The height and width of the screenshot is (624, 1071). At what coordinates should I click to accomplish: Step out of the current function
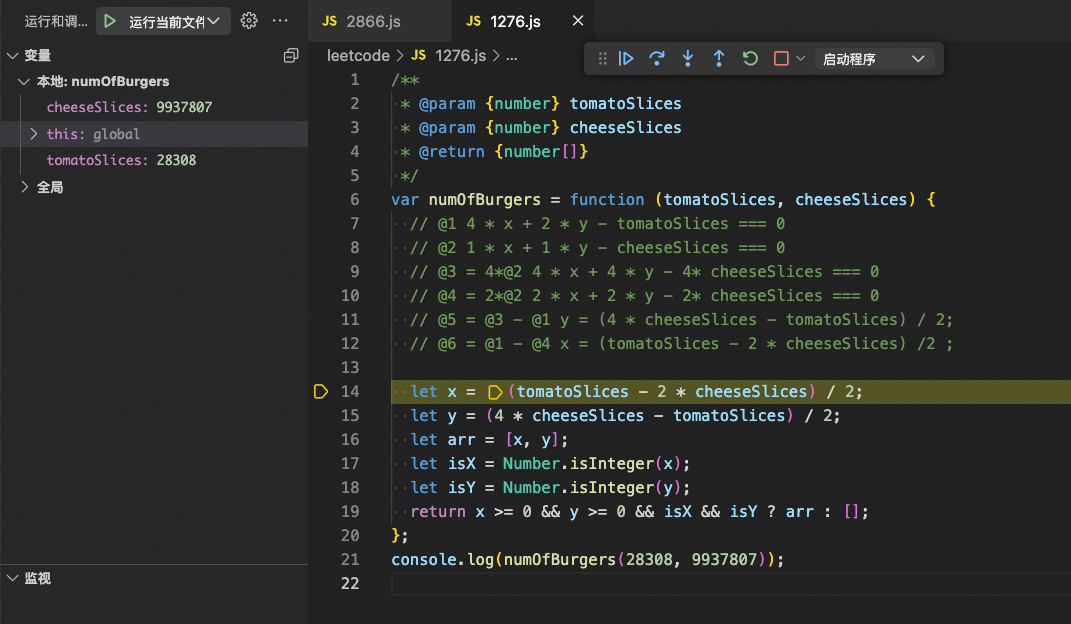pyautogui.click(x=719, y=59)
